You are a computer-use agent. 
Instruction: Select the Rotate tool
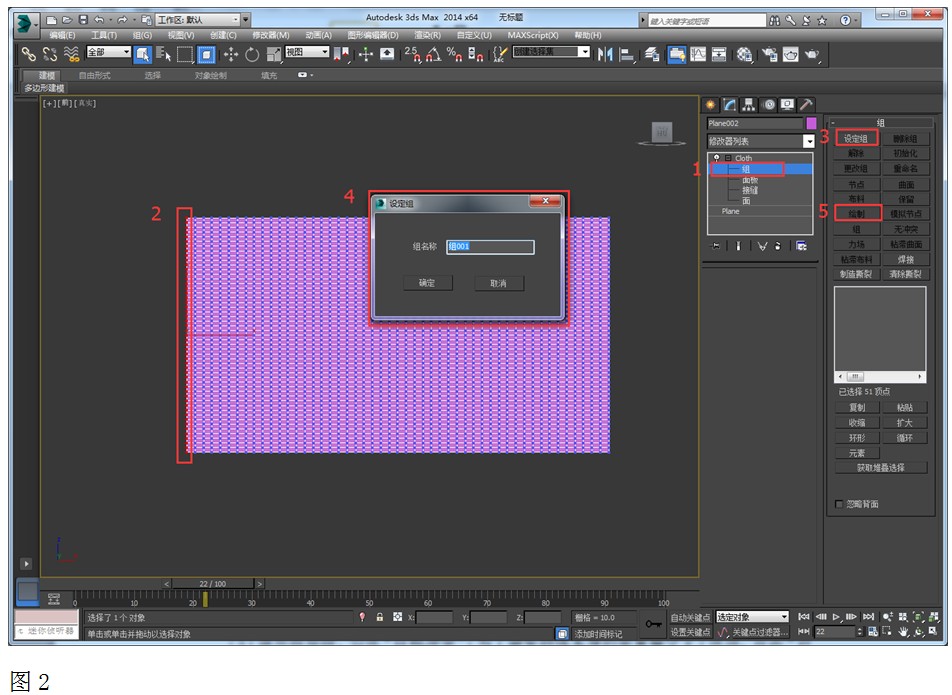pyautogui.click(x=252, y=55)
